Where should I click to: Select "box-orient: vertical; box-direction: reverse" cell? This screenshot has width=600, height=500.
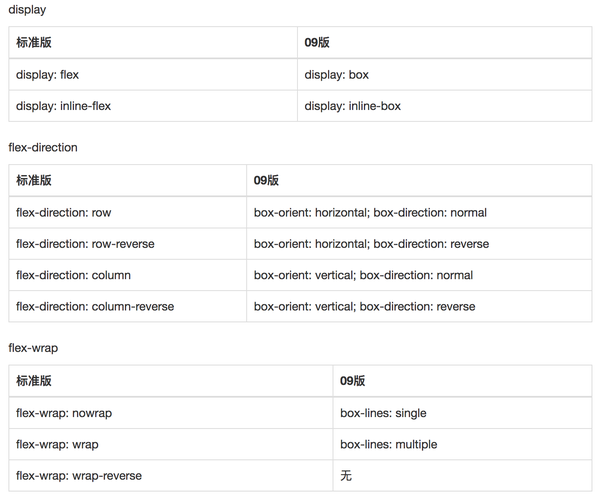coord(364,306)
